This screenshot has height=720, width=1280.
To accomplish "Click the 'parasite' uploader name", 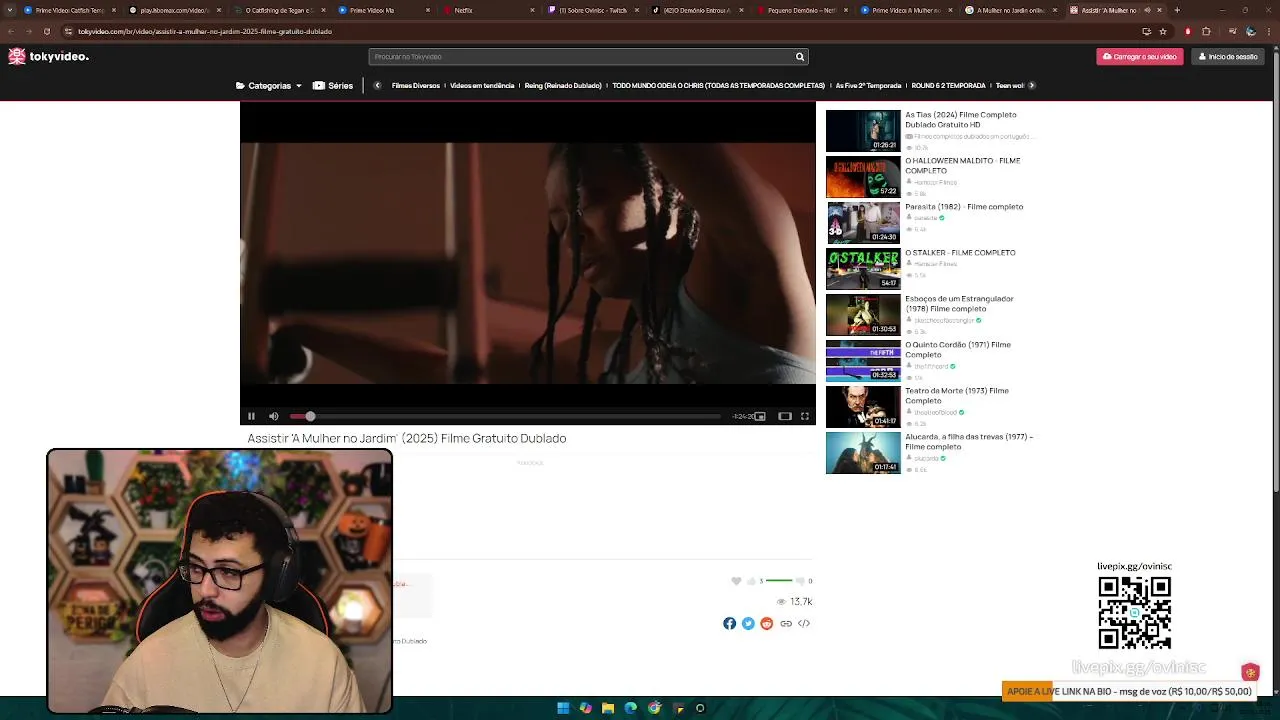I will click(926, 218).
